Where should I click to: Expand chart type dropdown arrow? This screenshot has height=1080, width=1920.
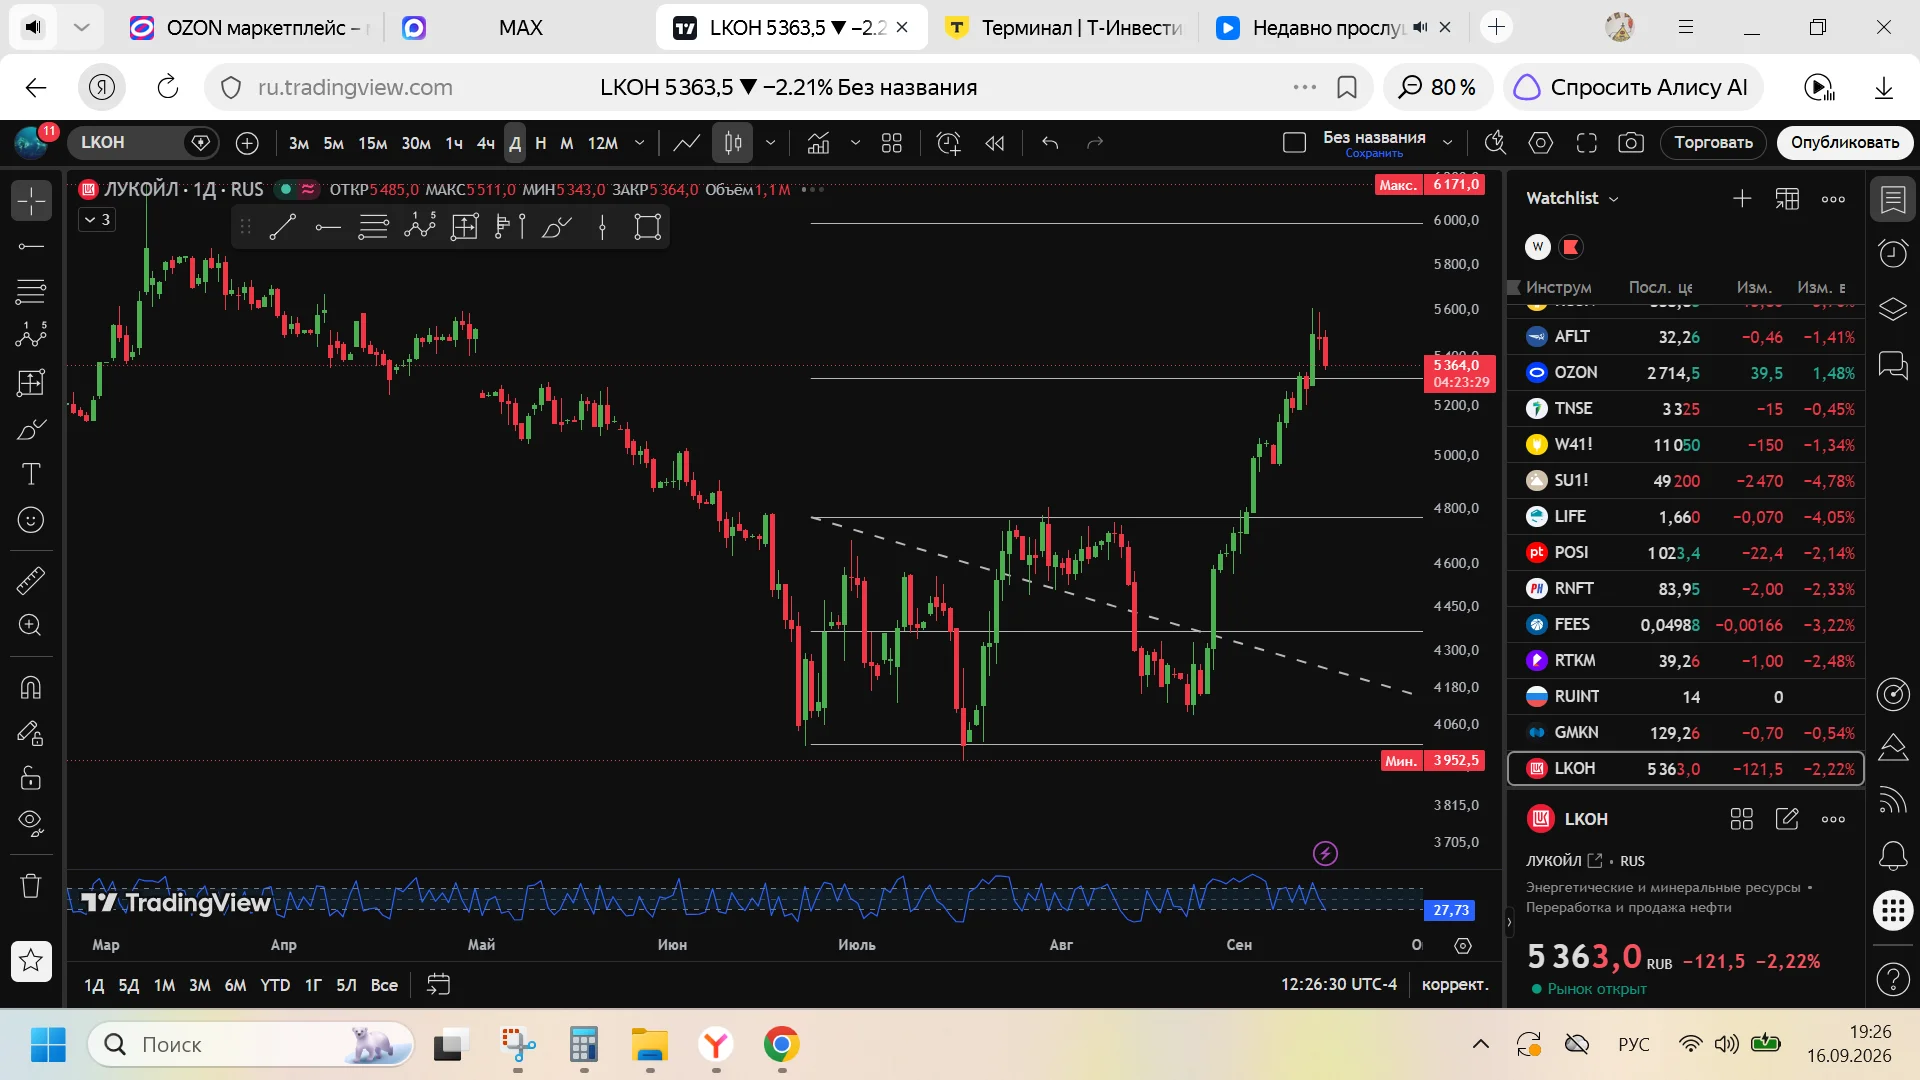770,143
